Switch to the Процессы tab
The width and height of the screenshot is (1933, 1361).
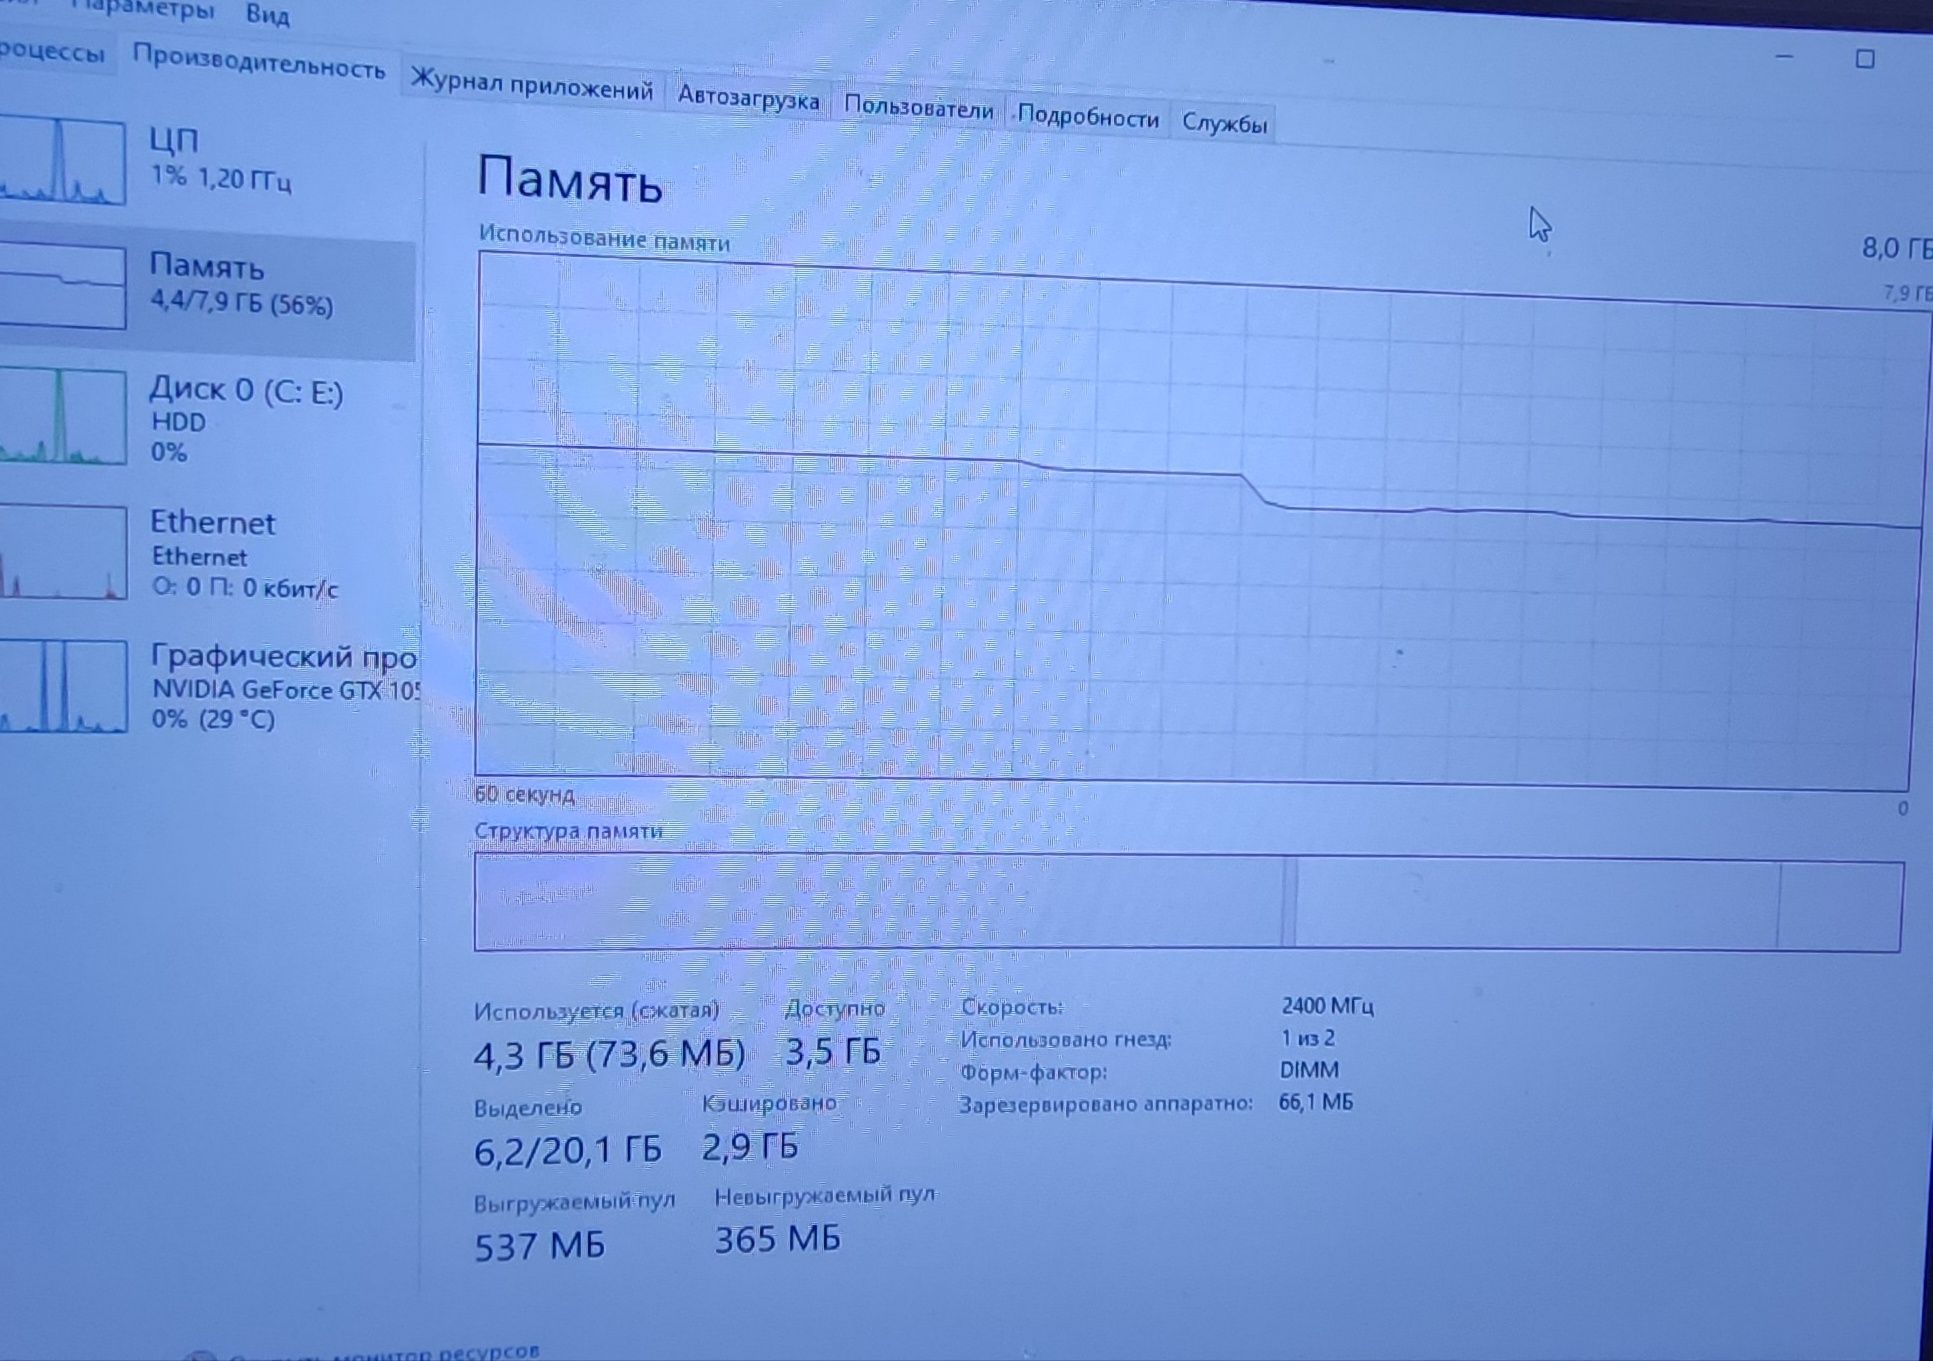[x=50, y=50]
